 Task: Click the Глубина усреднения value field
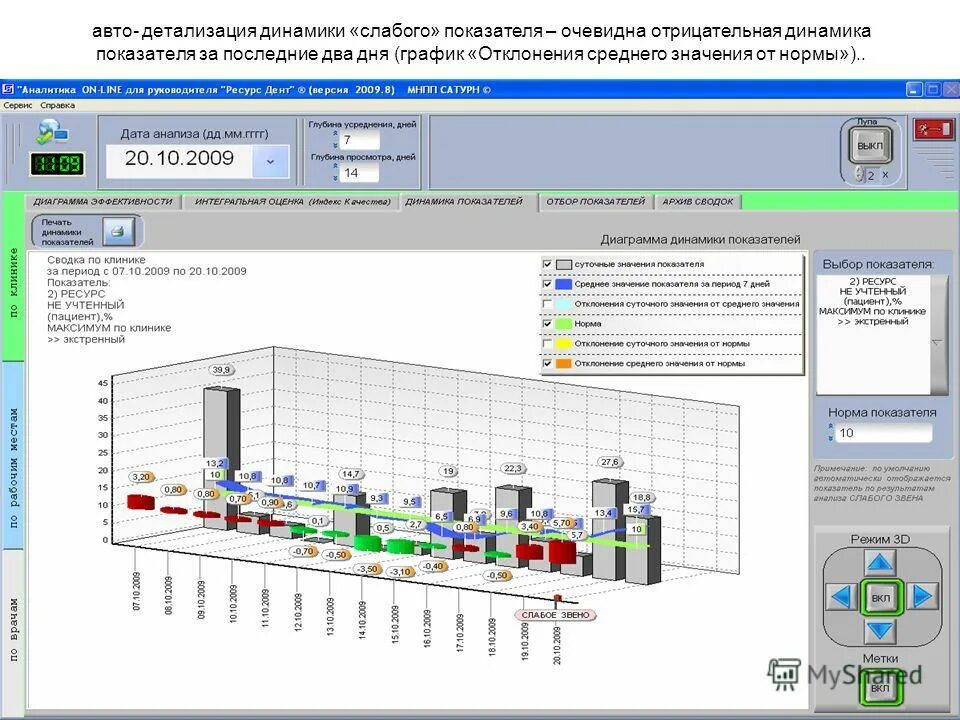(x=359, y=140)
